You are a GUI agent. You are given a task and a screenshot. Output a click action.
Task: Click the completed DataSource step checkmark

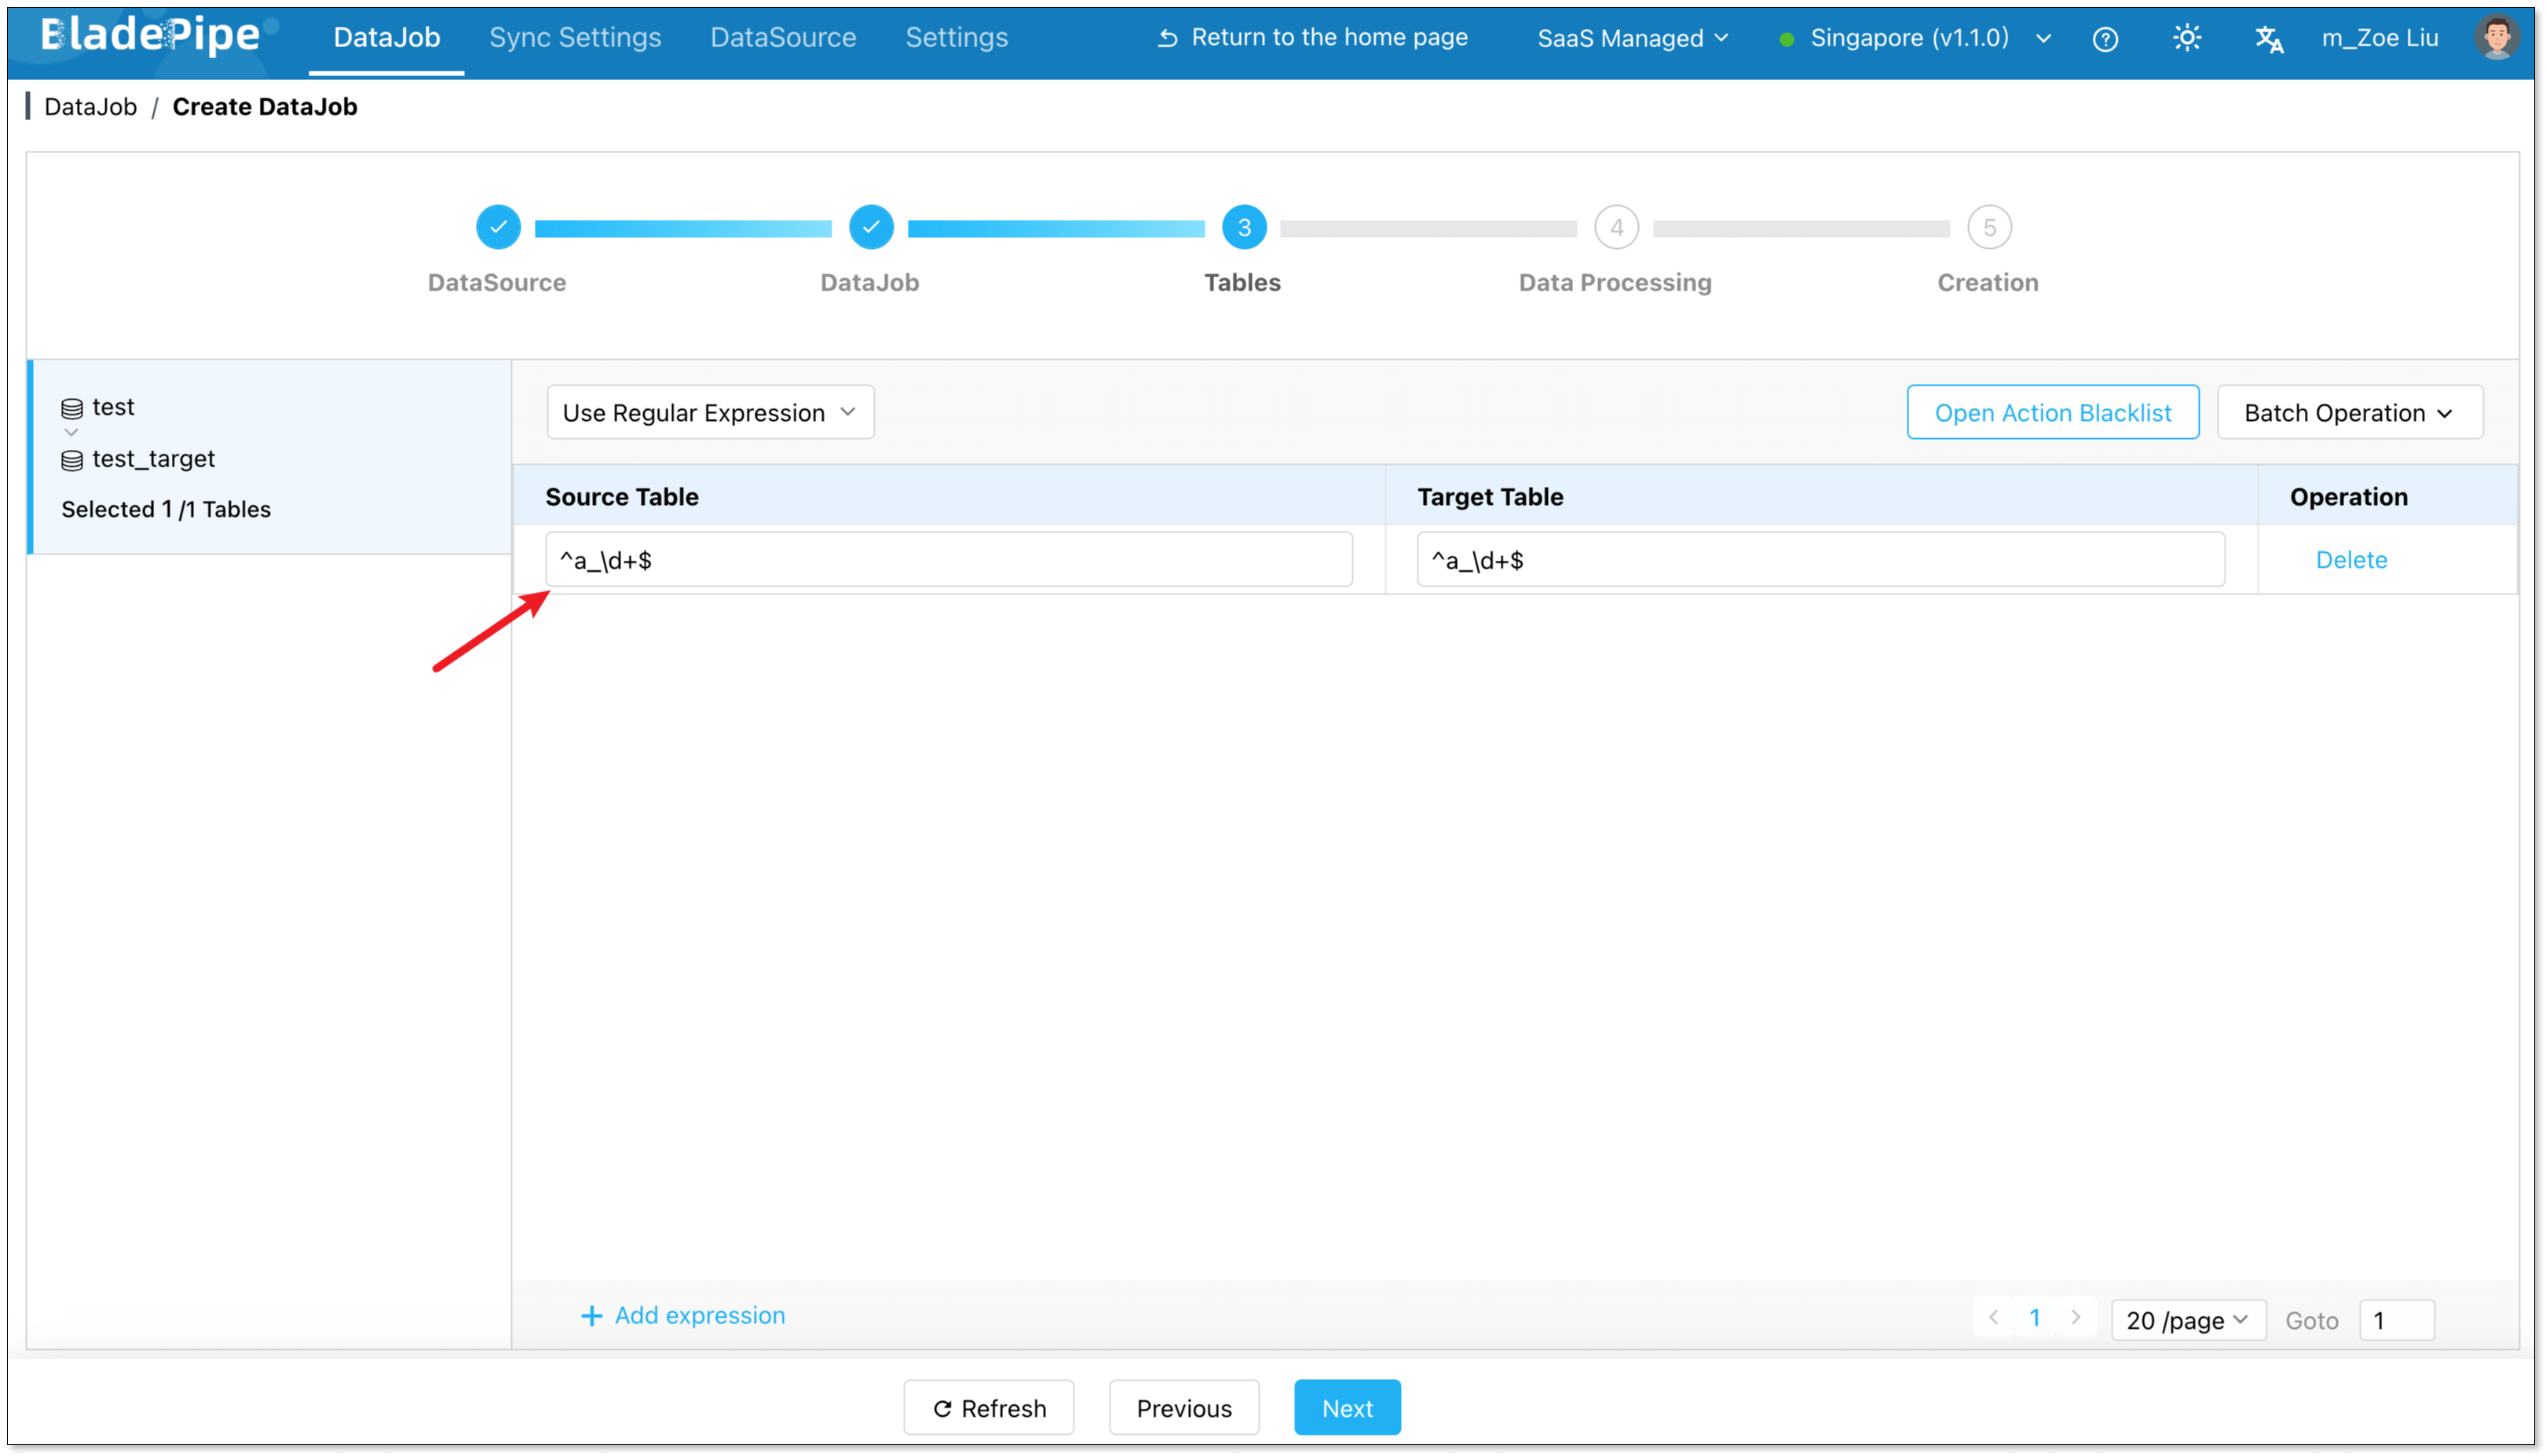click(x=498, y=227)
